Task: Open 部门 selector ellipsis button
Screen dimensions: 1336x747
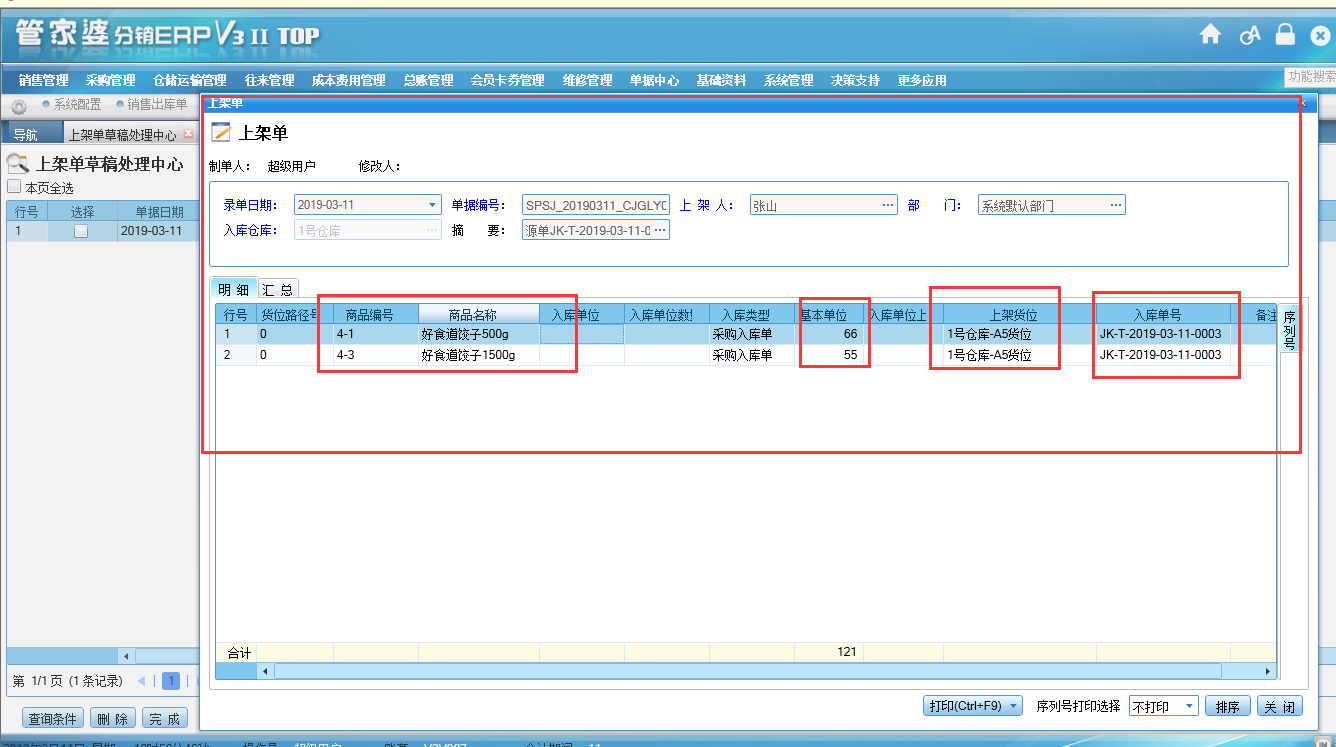Action: tap(1116, 205)
